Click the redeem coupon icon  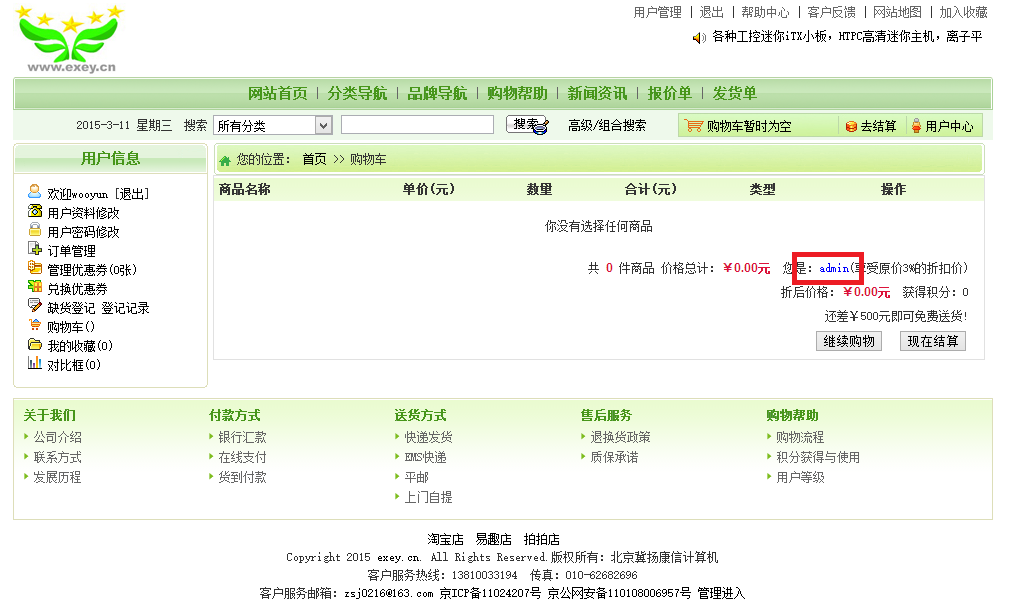tap(35, 286)
